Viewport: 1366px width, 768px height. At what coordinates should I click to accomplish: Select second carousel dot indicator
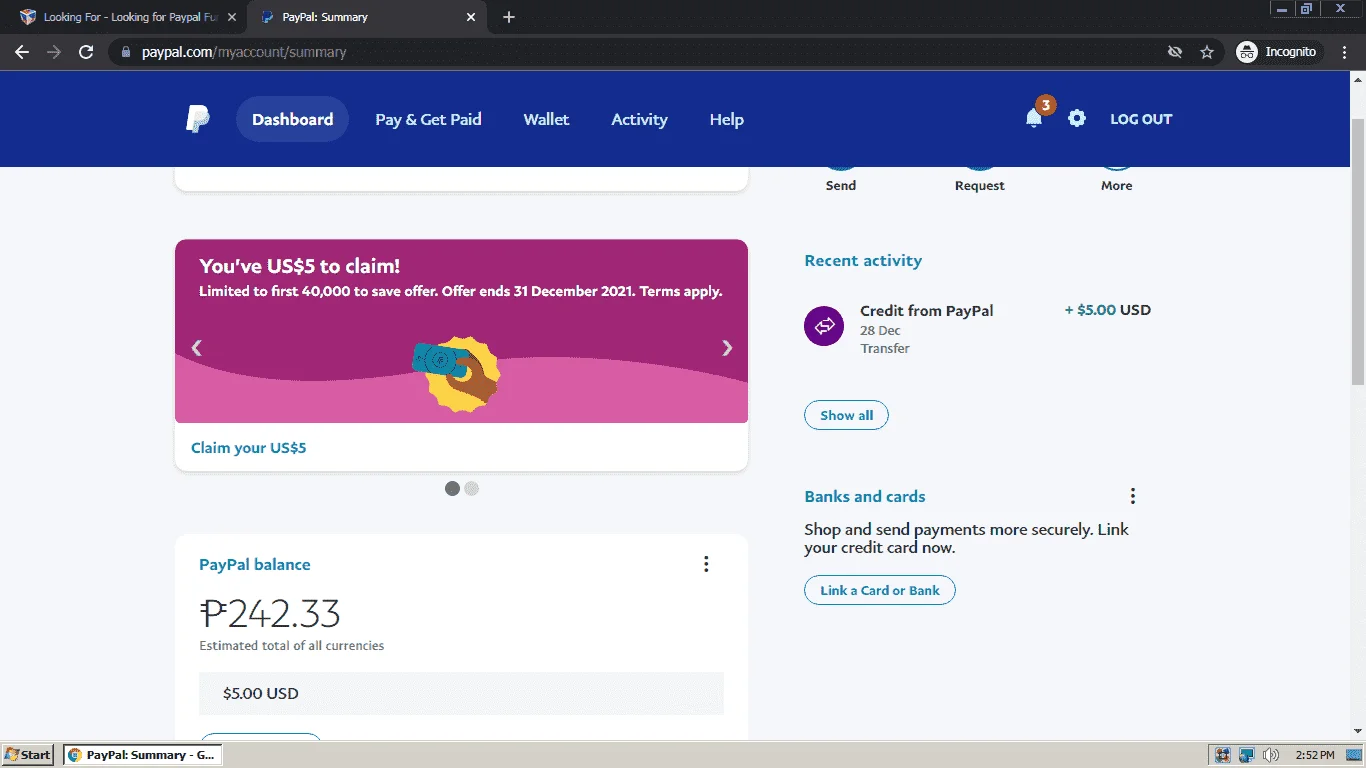point(472,489)
